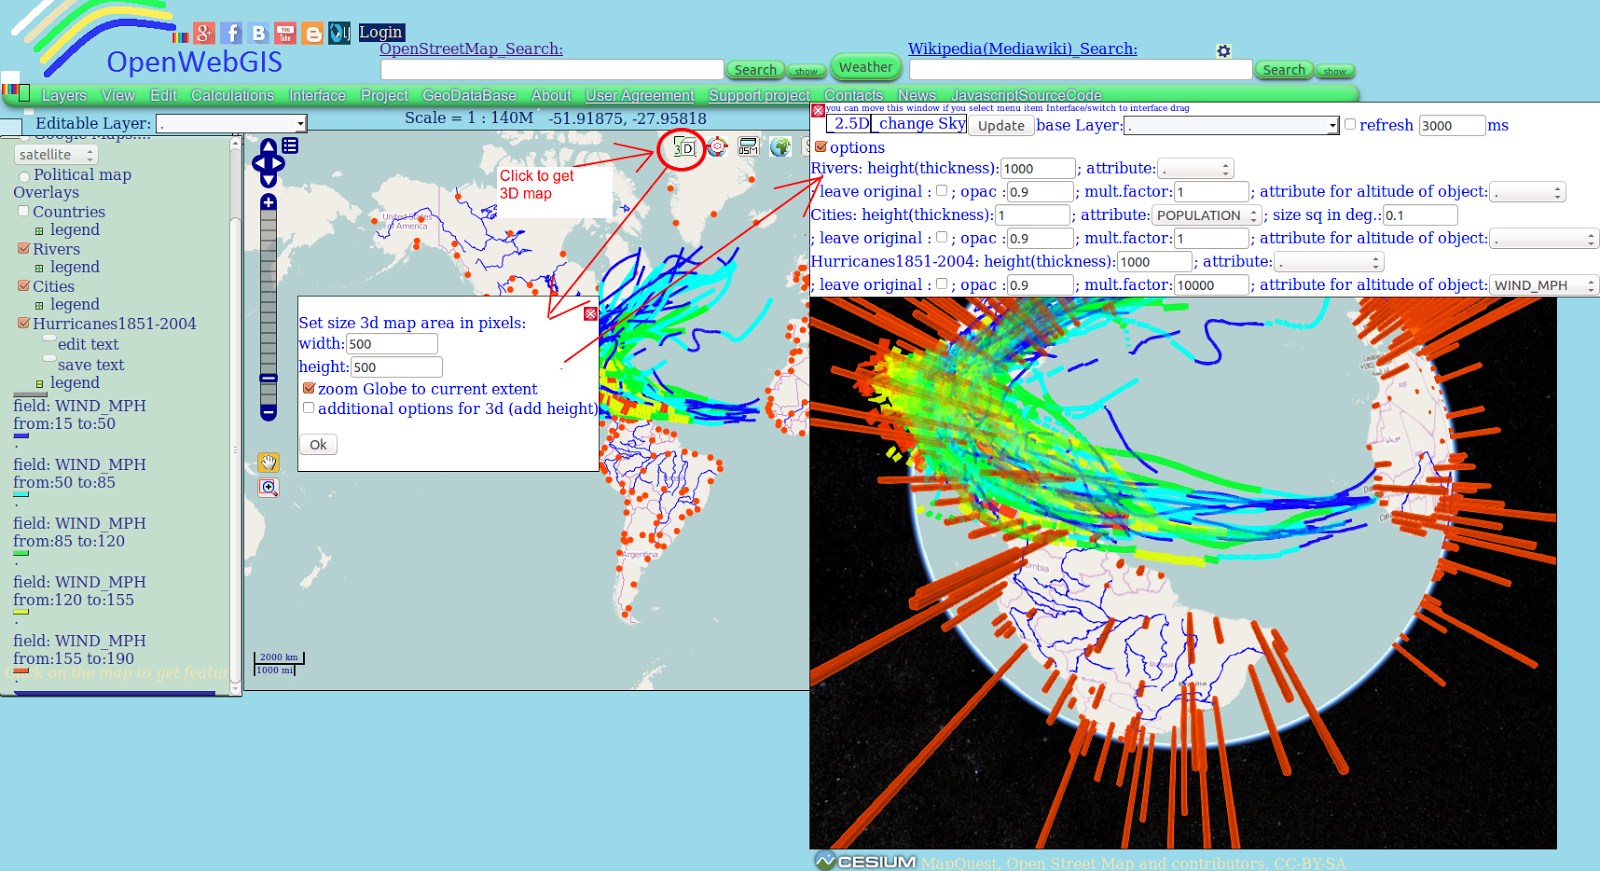Open the Cities POPULATION attribute dropdown
Image resolution: width=1600 pixels, height=871 pixels.
(x=1206, y=215)
